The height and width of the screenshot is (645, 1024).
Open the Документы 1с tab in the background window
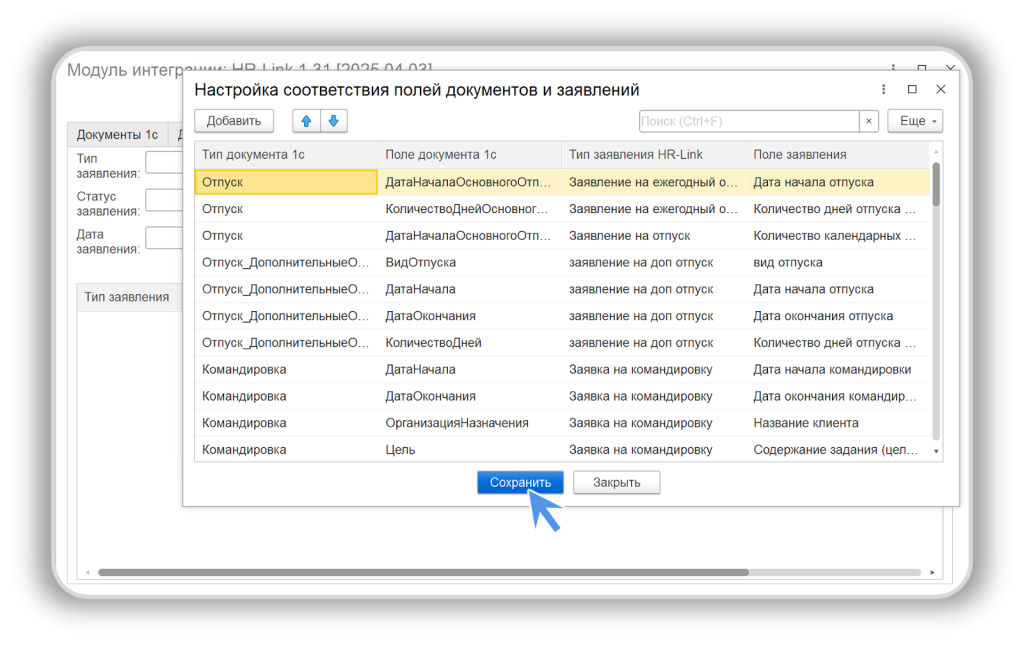click(117, 134)
